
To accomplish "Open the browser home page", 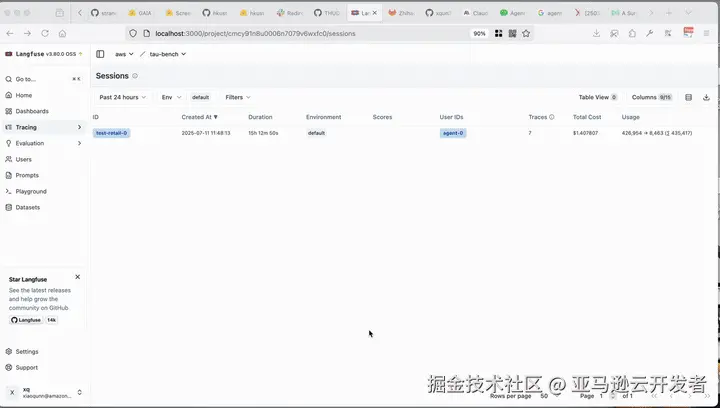I will 62,34.
